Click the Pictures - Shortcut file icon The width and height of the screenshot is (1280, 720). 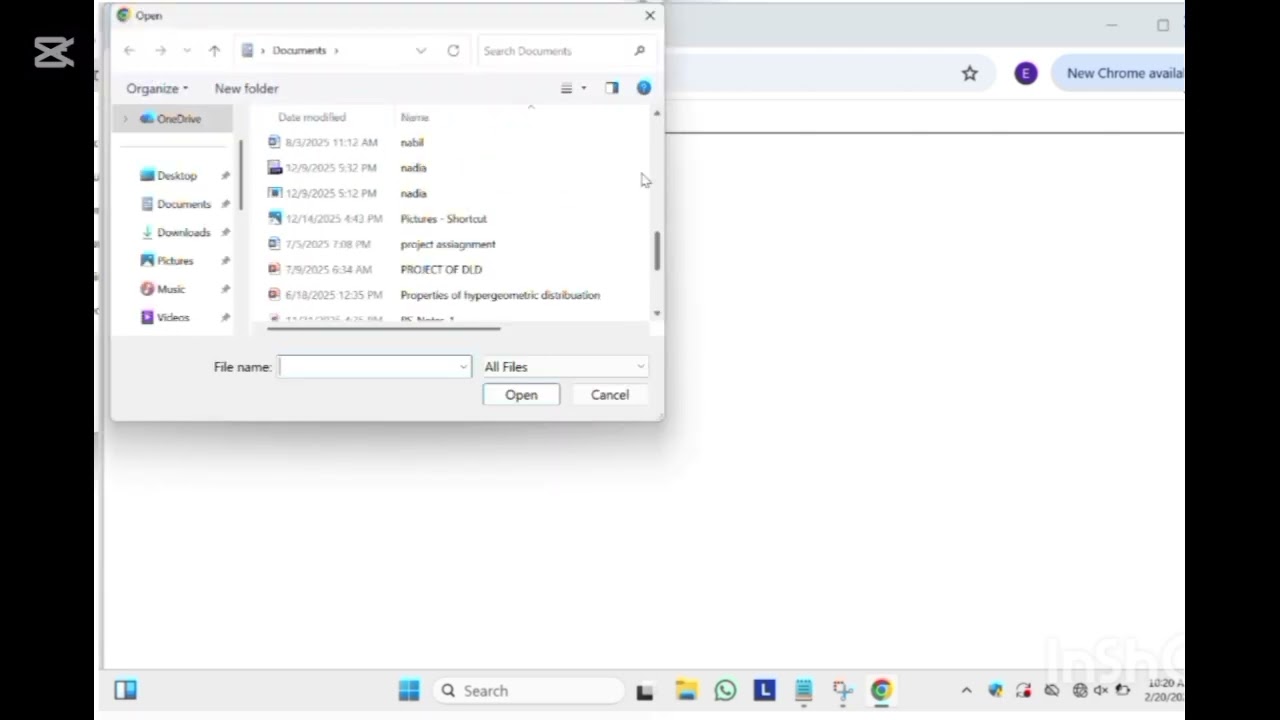click(274, 218)
